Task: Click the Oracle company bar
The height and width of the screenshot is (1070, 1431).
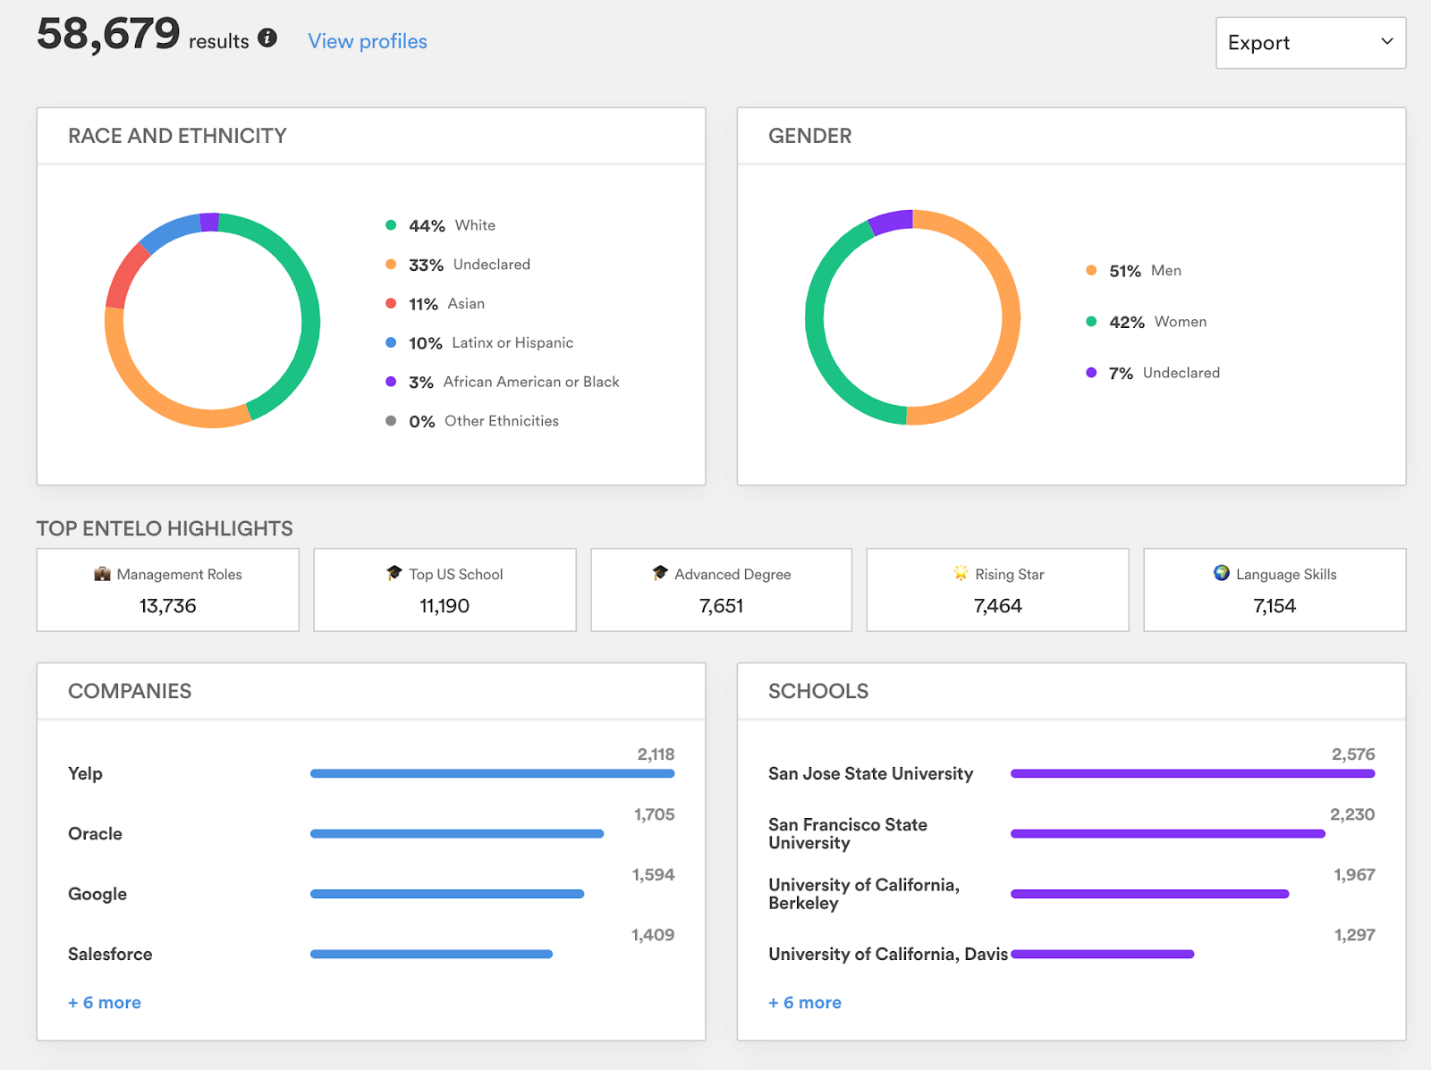Action: click(457, 833)
